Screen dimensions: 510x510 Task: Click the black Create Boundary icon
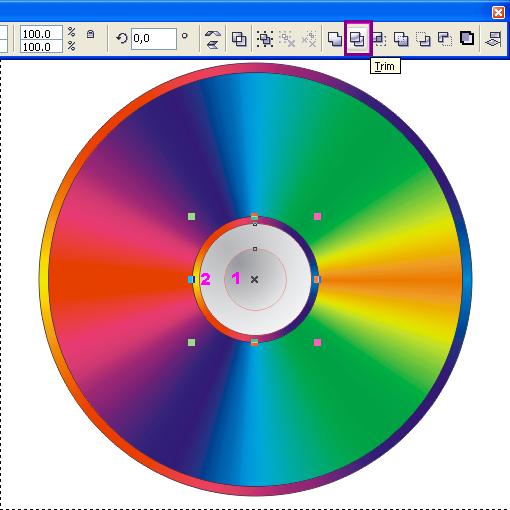[x=467, y=39]
